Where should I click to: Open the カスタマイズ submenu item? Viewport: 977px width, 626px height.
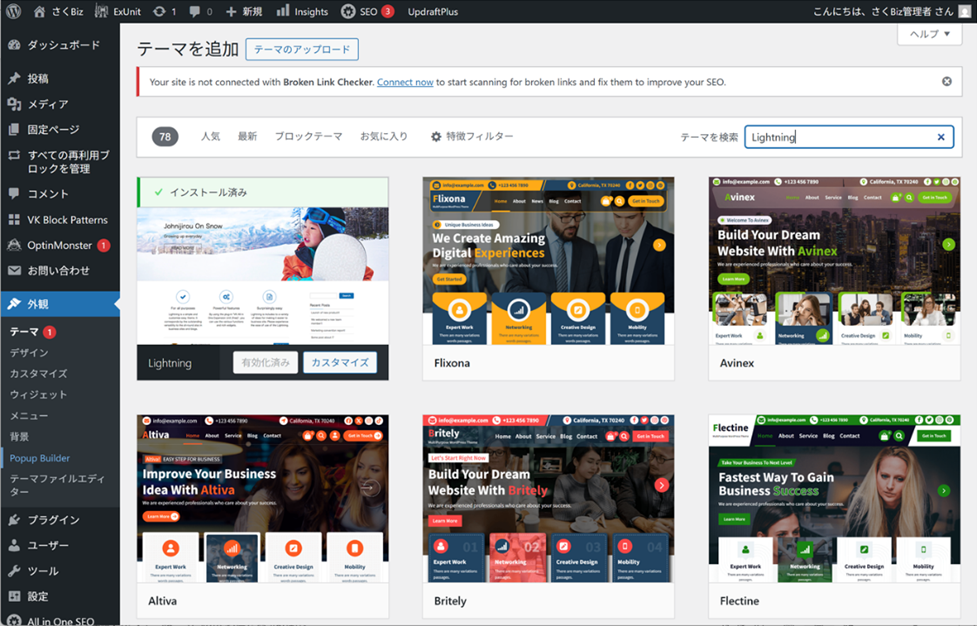click(38, 374)
